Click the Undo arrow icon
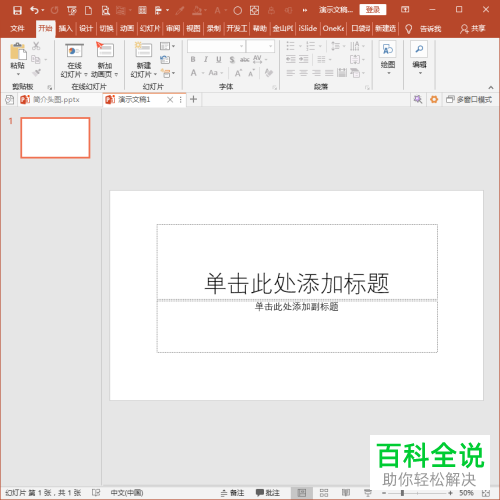Screen dimensions: 500x500 [34, 10]
